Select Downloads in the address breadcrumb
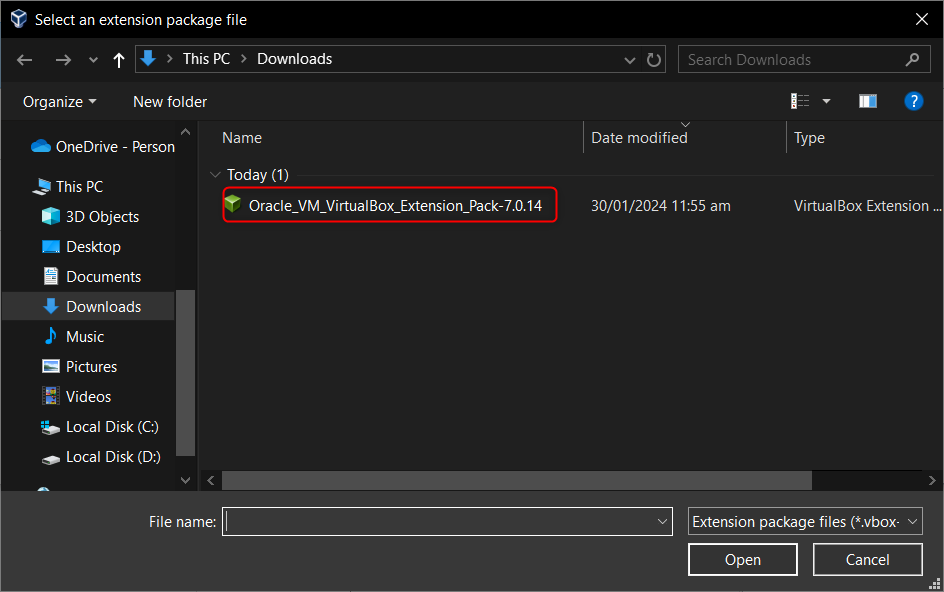This screenshot has width=944, height=592. click(x=294, y=58)
